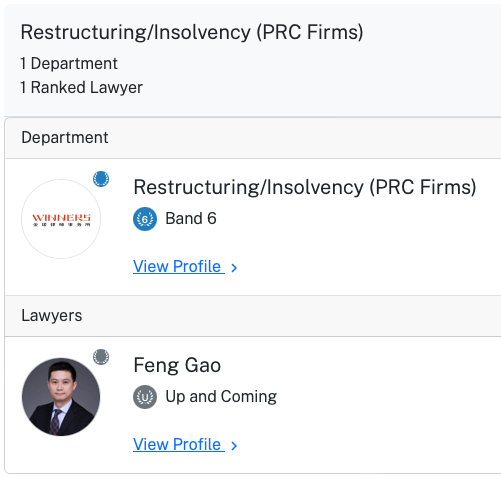This screenshot has height=479, width=501.
Task: Click the Up and Coming ranking label
Action: pos(221,397)
